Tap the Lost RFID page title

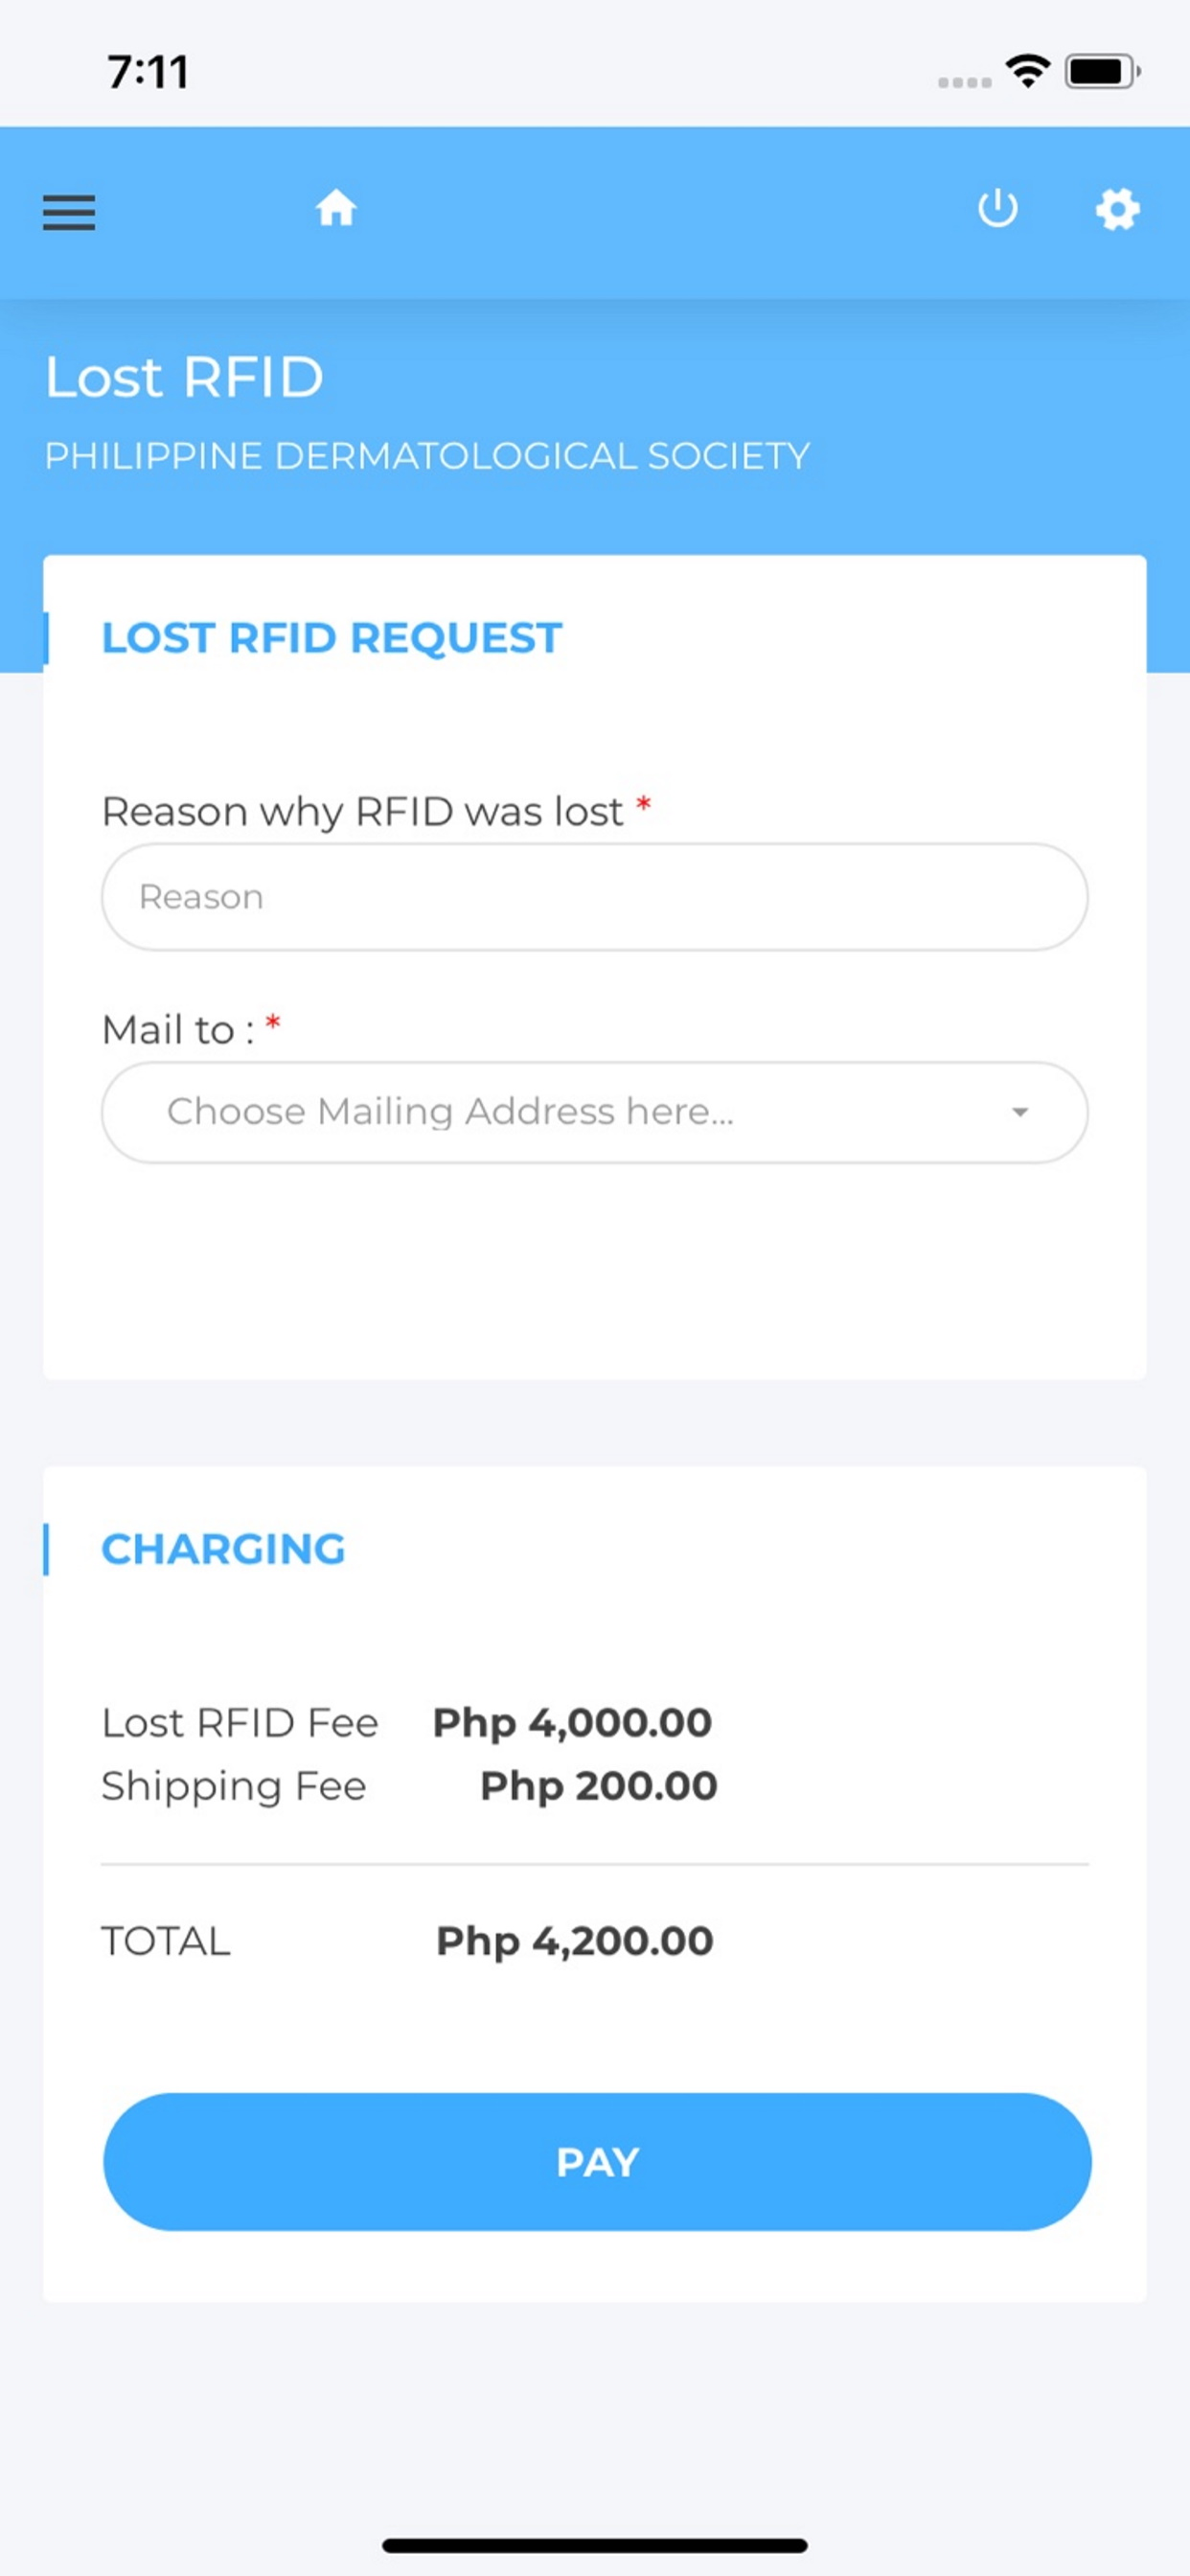click(x=185, y=377)
